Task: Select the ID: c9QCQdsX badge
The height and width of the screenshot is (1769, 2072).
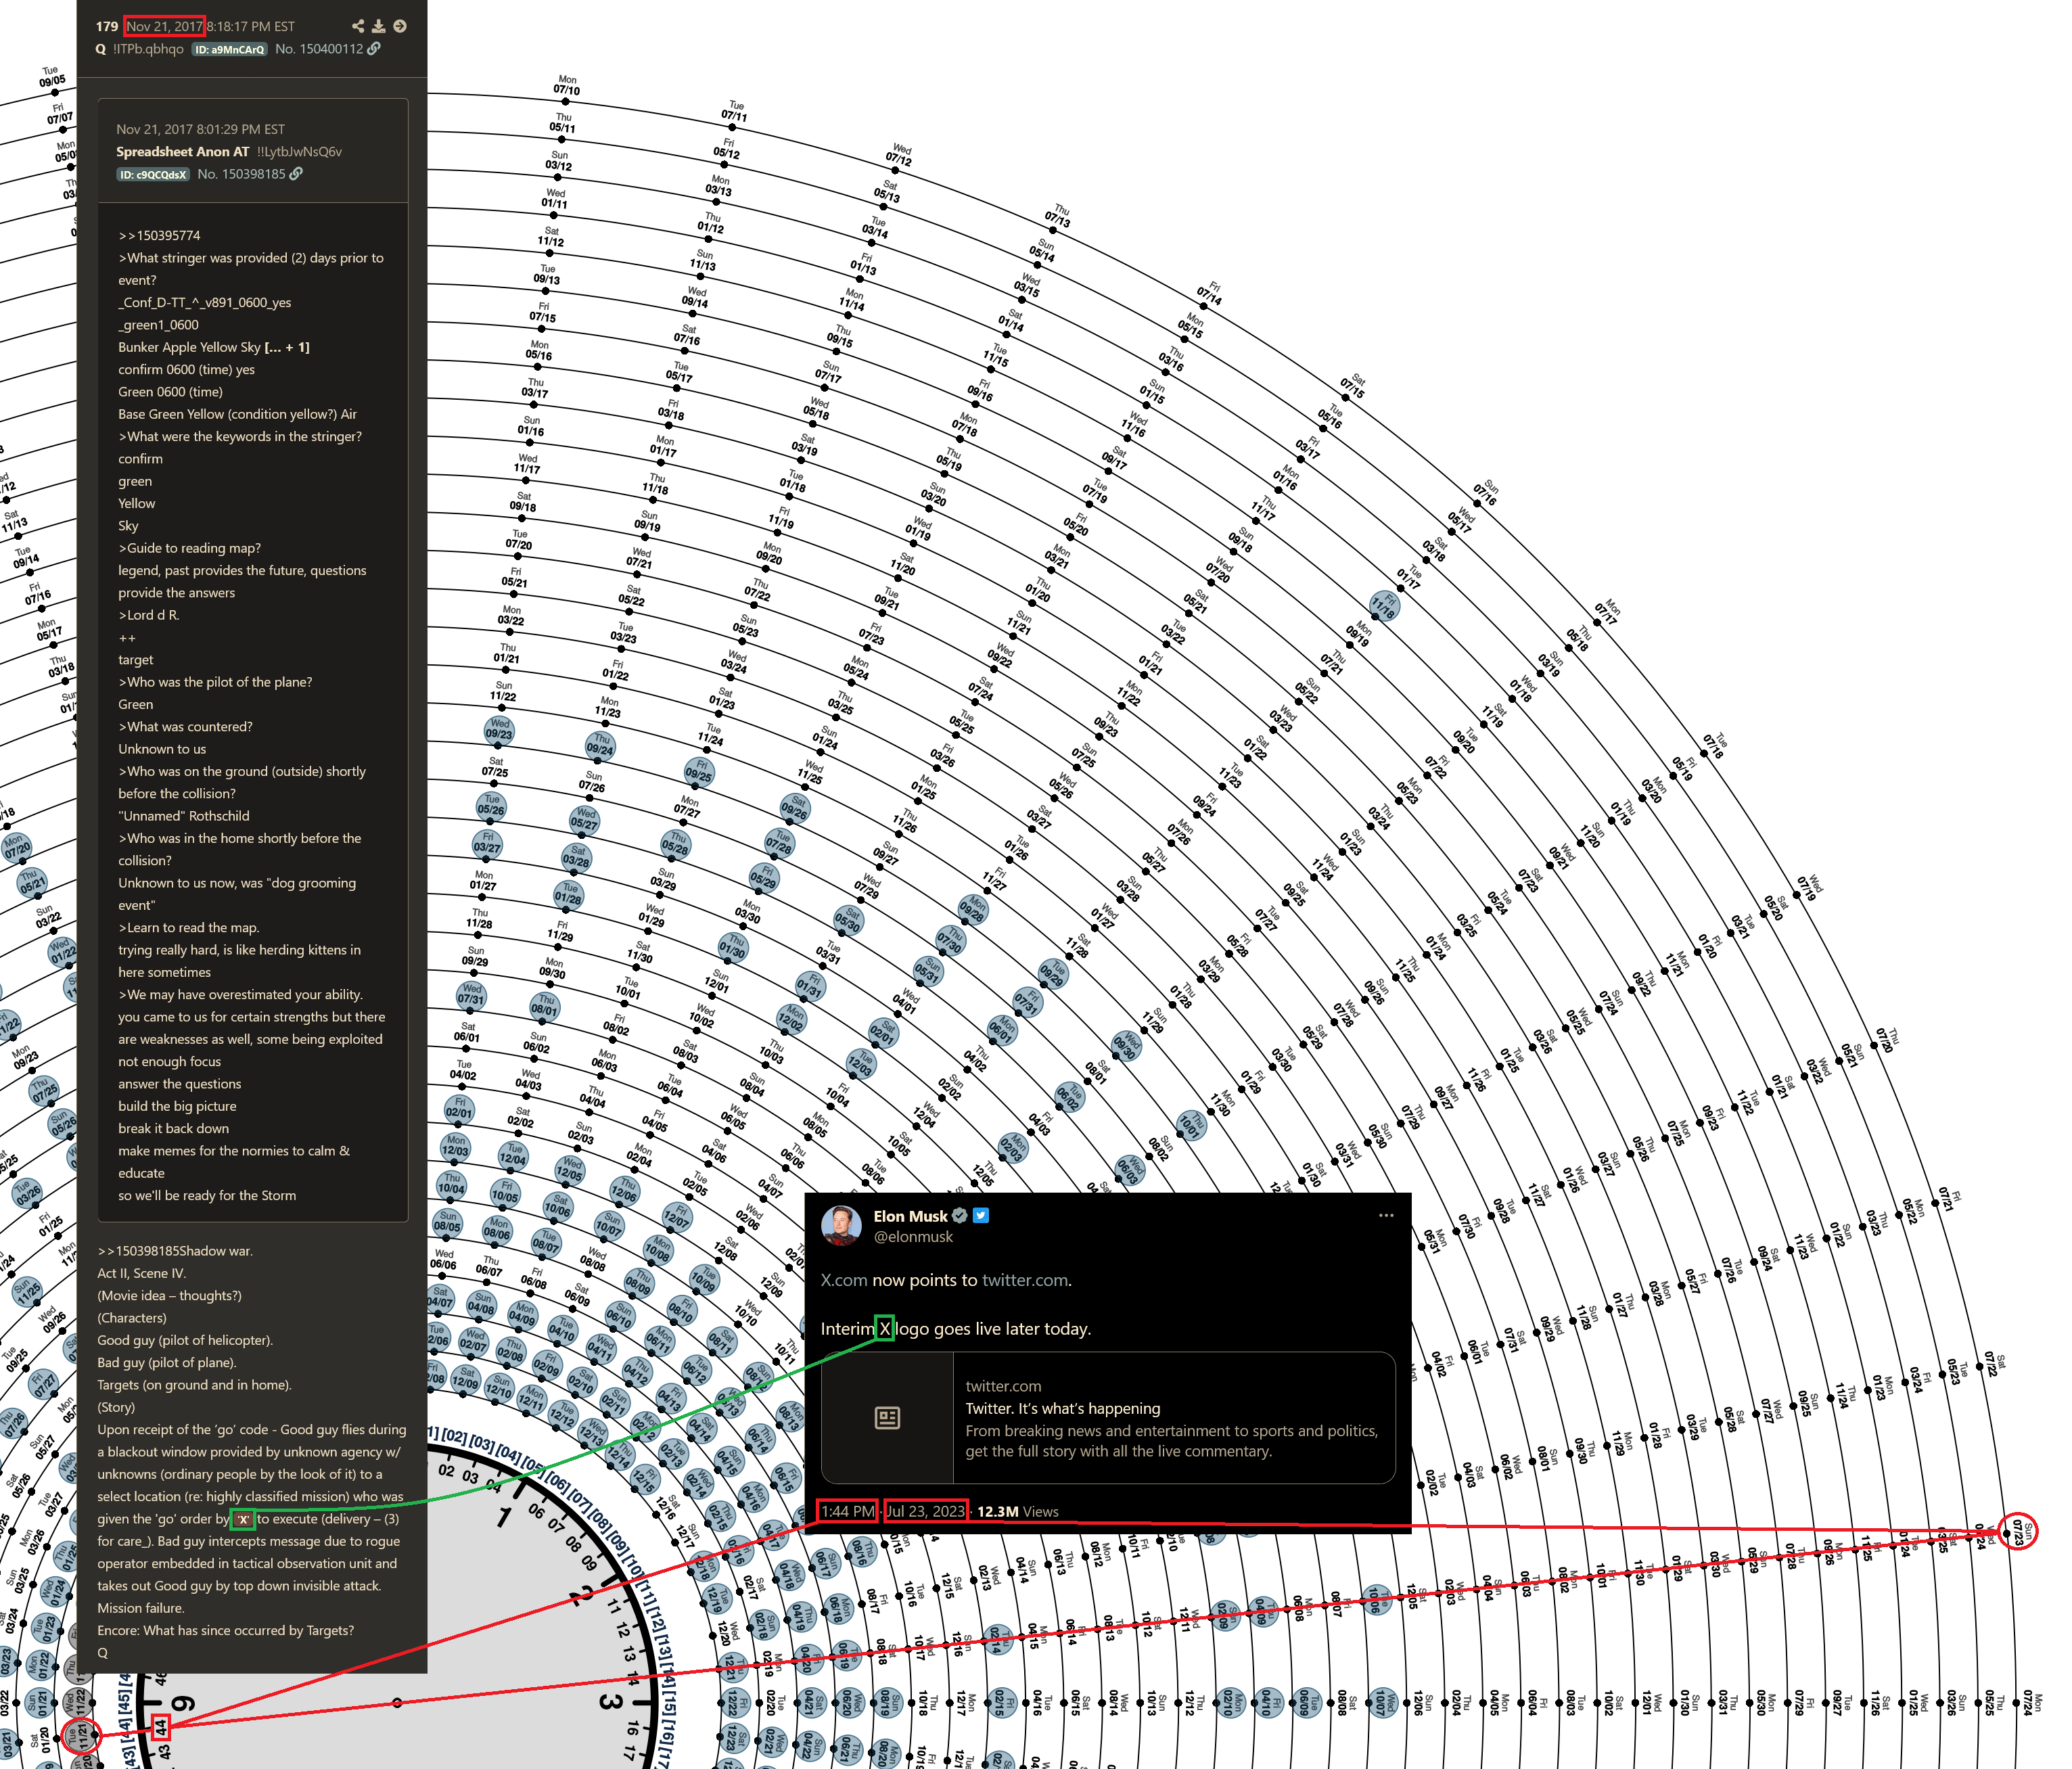Action: pos(153,174)
